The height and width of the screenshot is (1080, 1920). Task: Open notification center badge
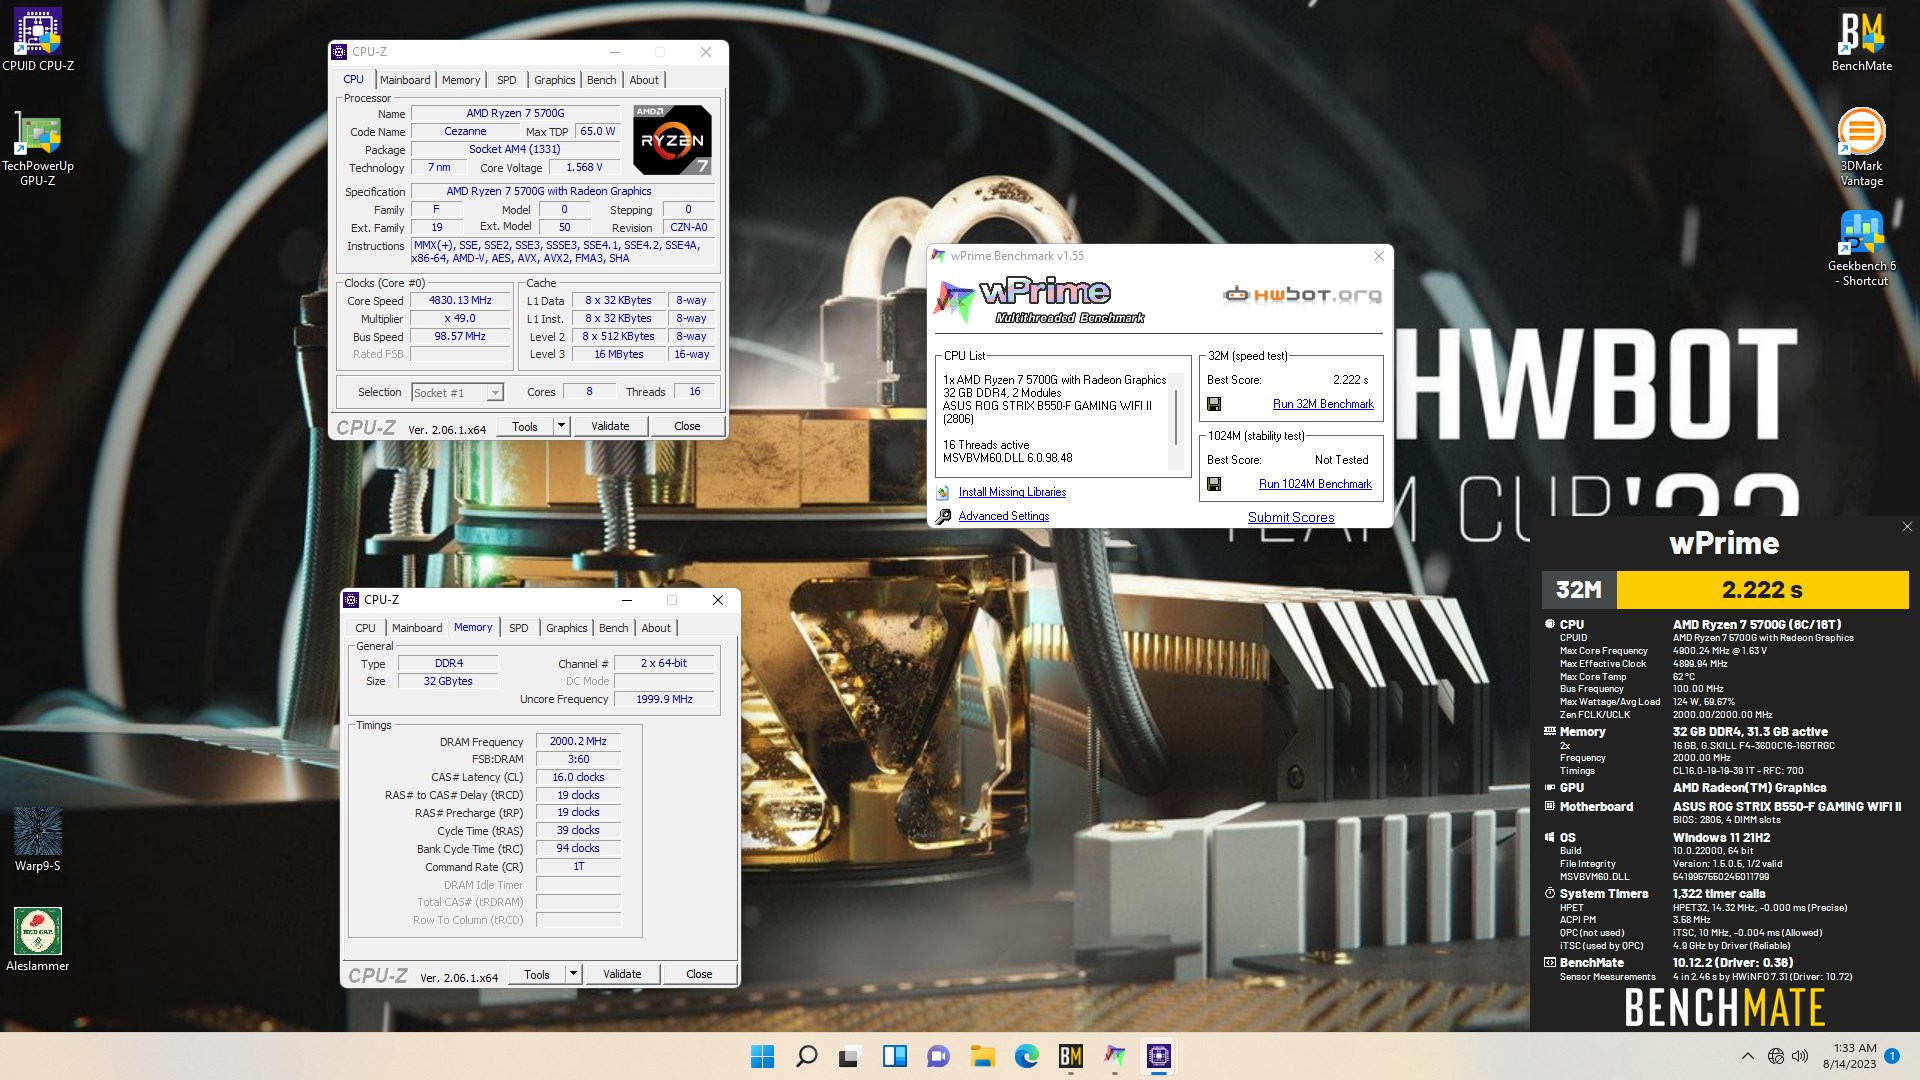1892,1056
